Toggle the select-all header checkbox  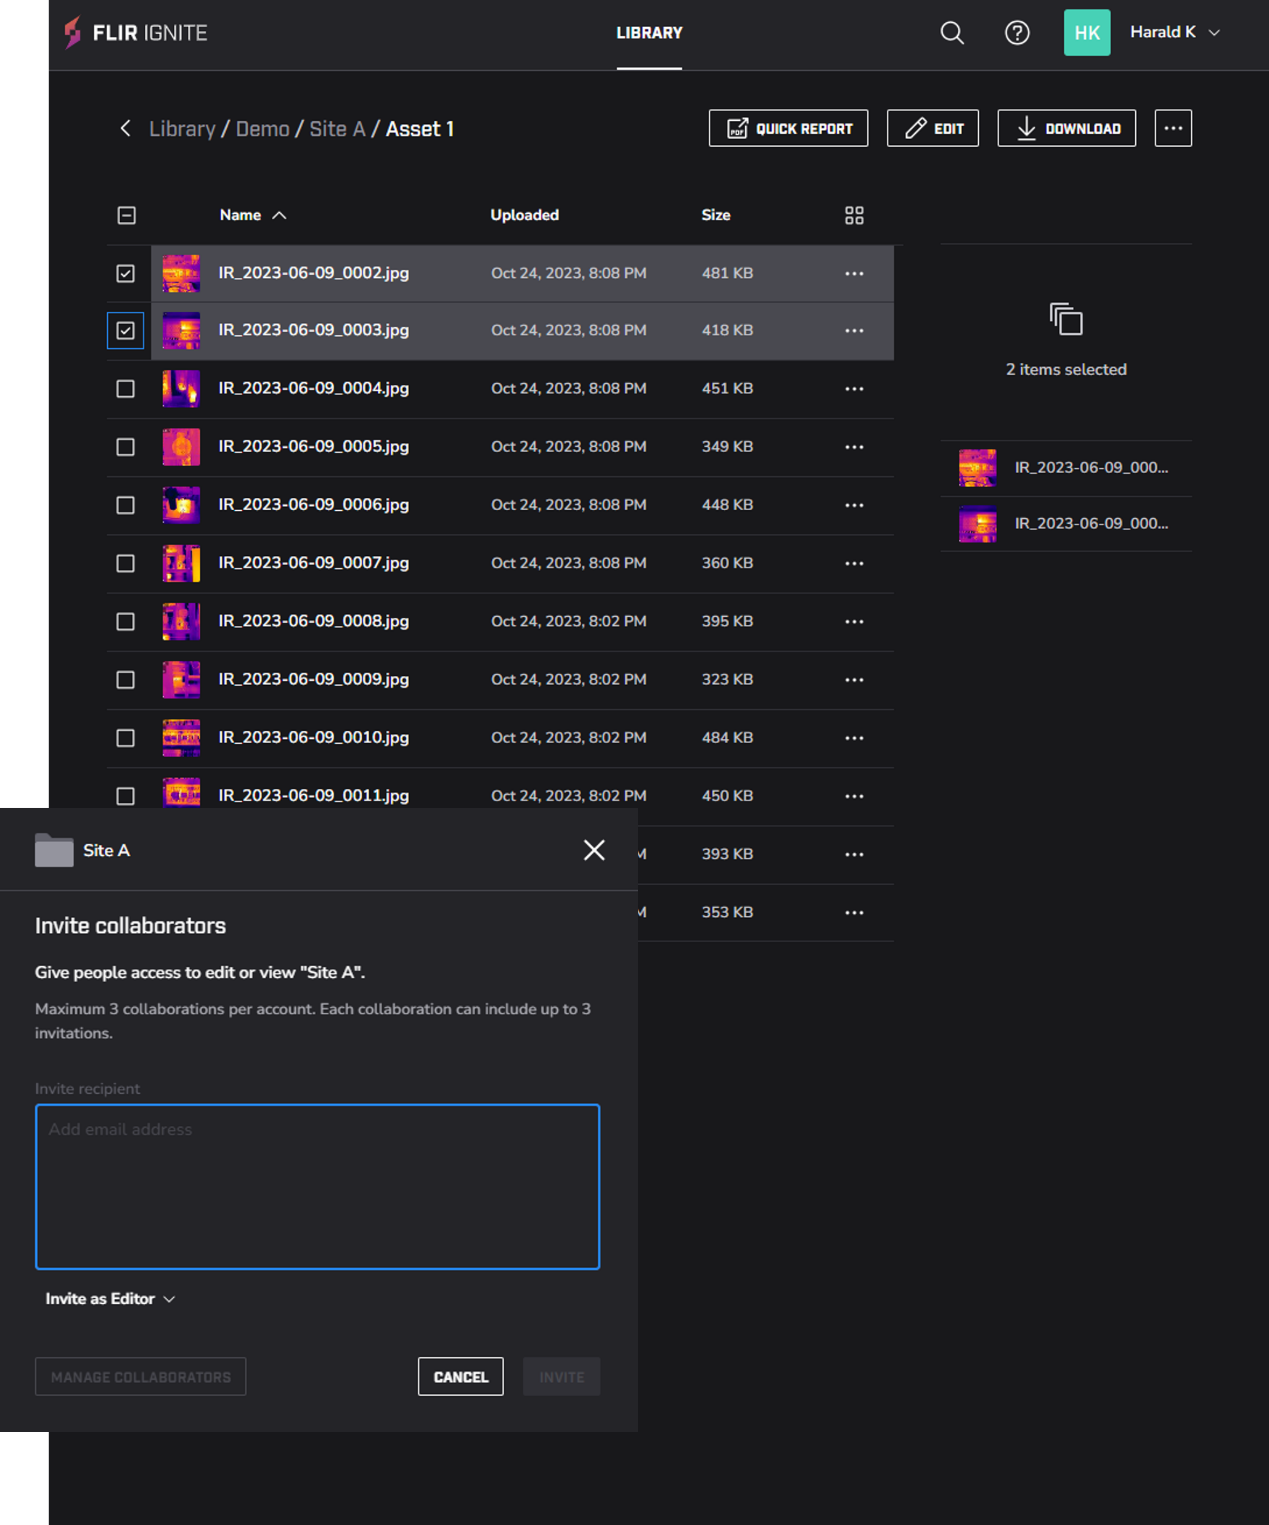(x=127, y=216)
